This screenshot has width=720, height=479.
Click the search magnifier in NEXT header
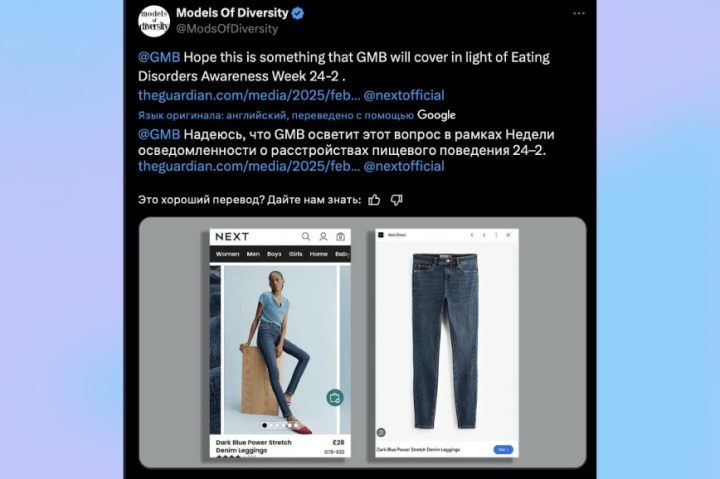tap(306, 237)
